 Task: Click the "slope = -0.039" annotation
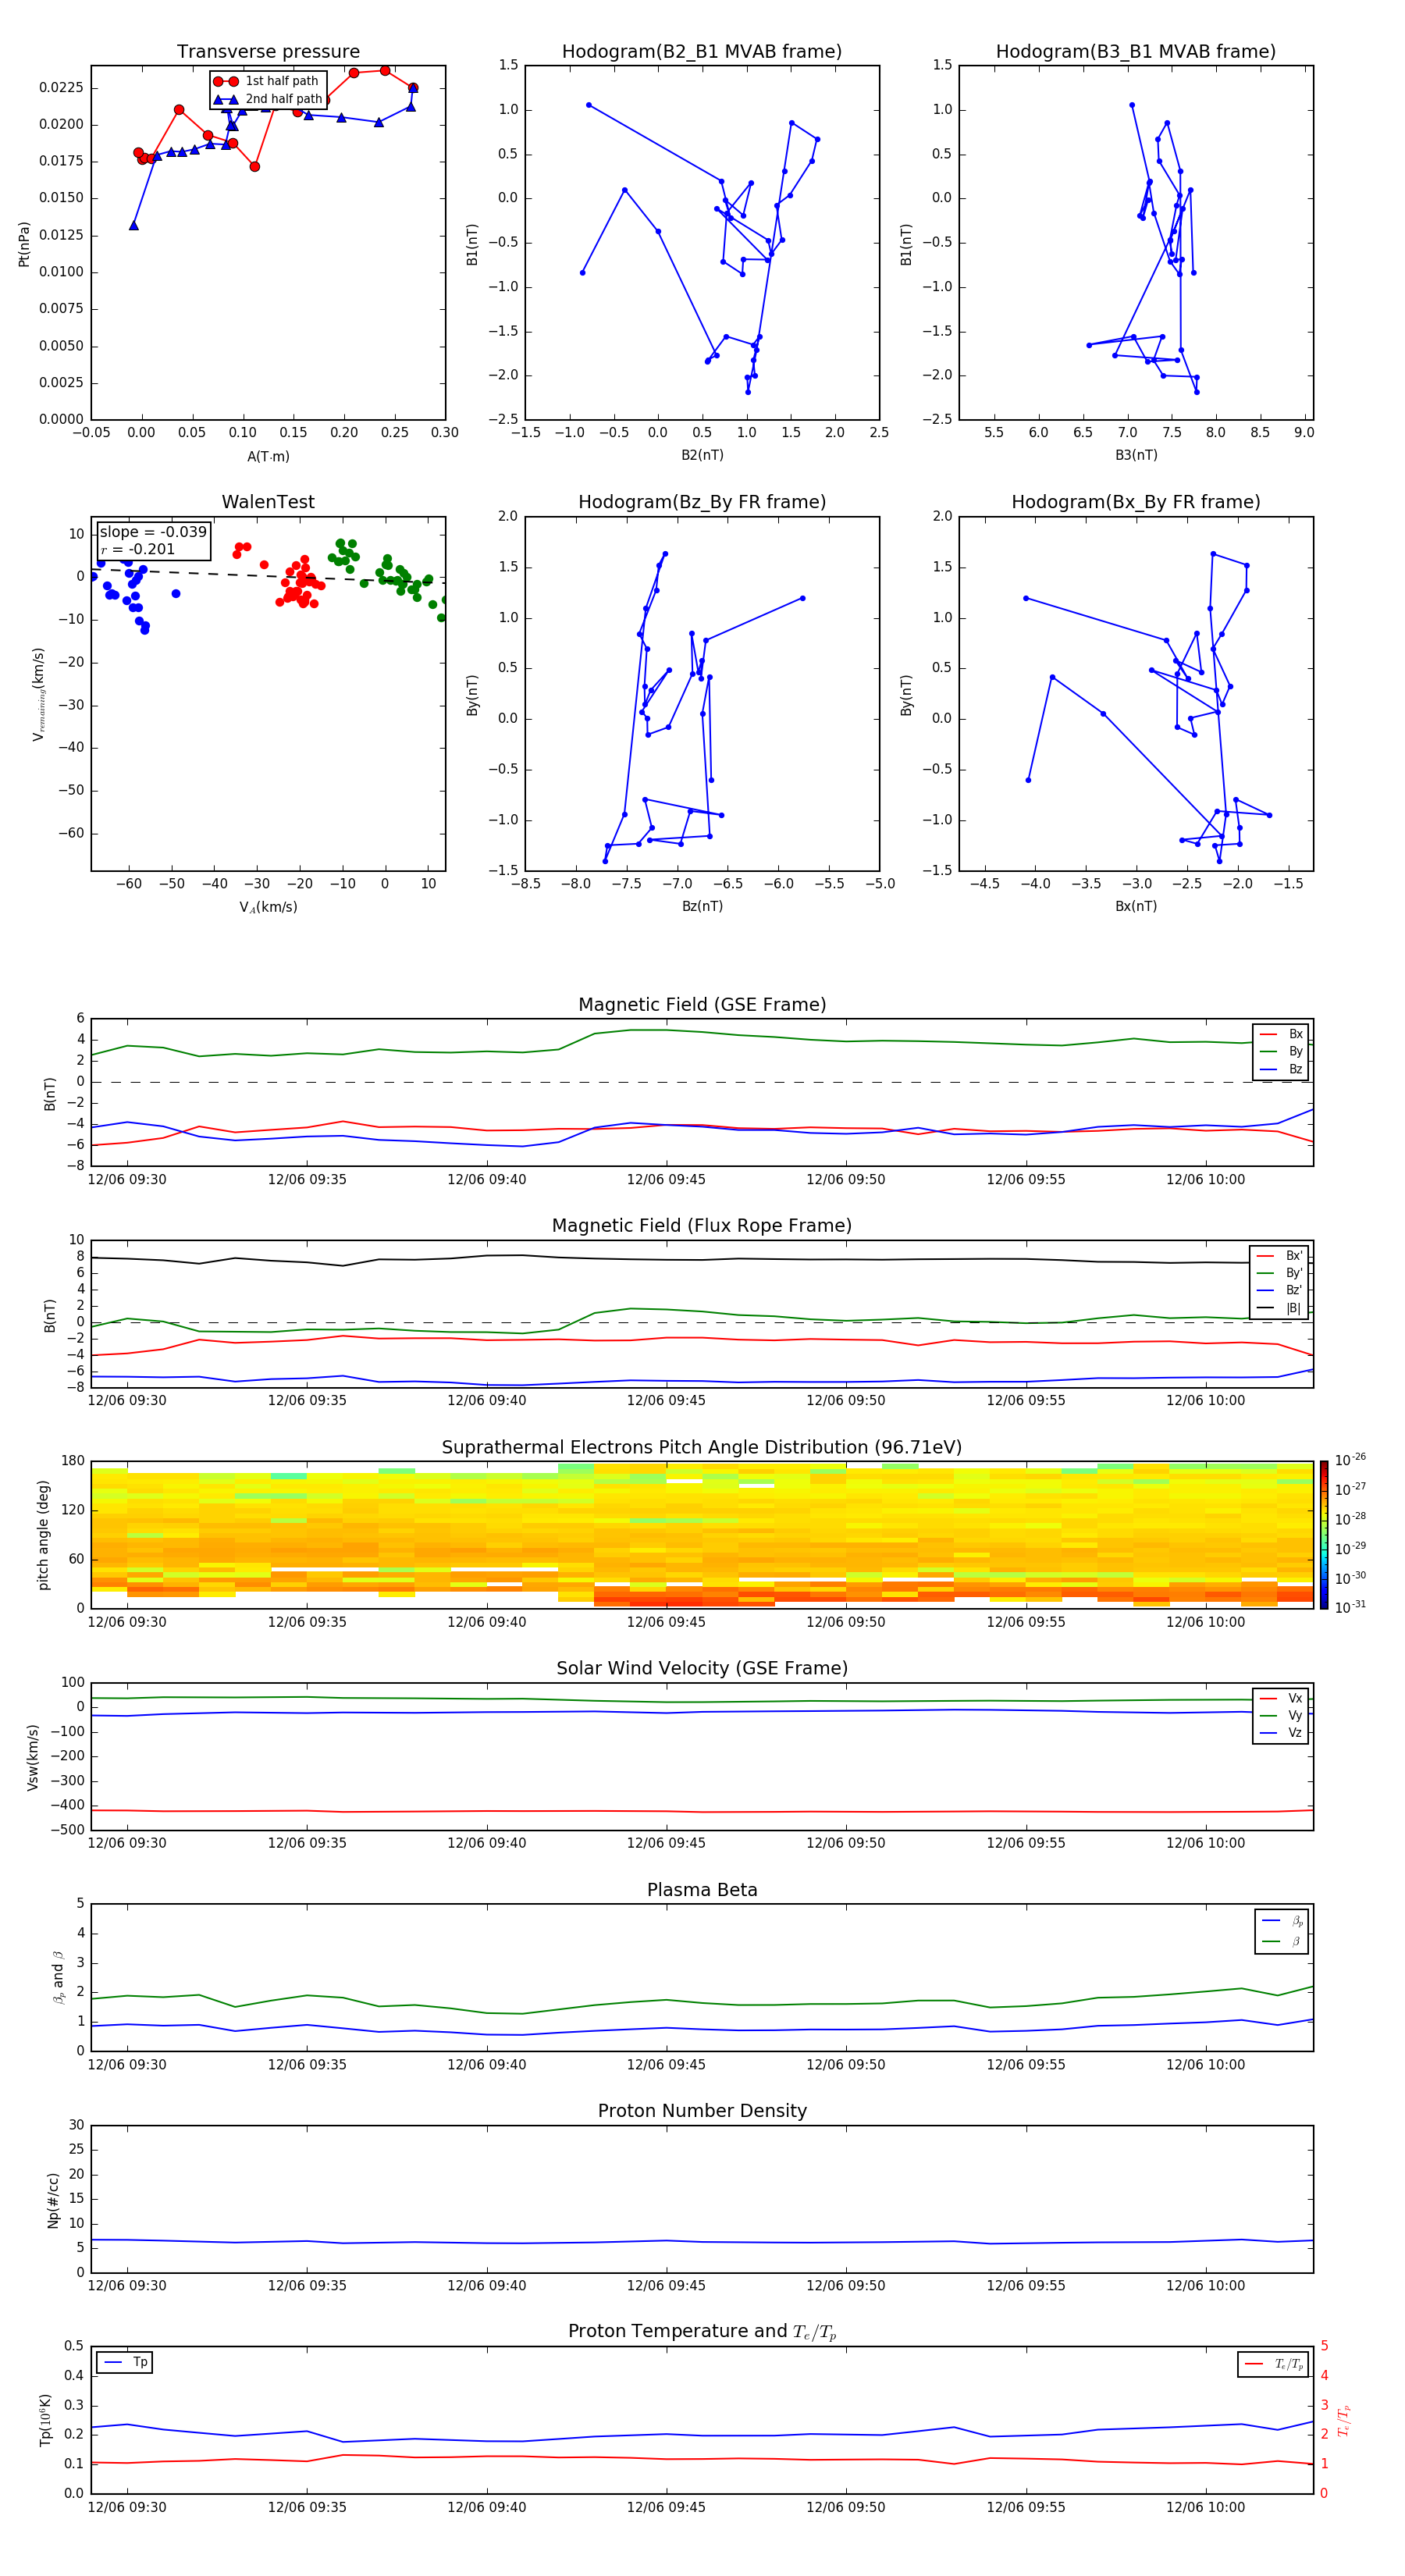(x=153, y=532)
